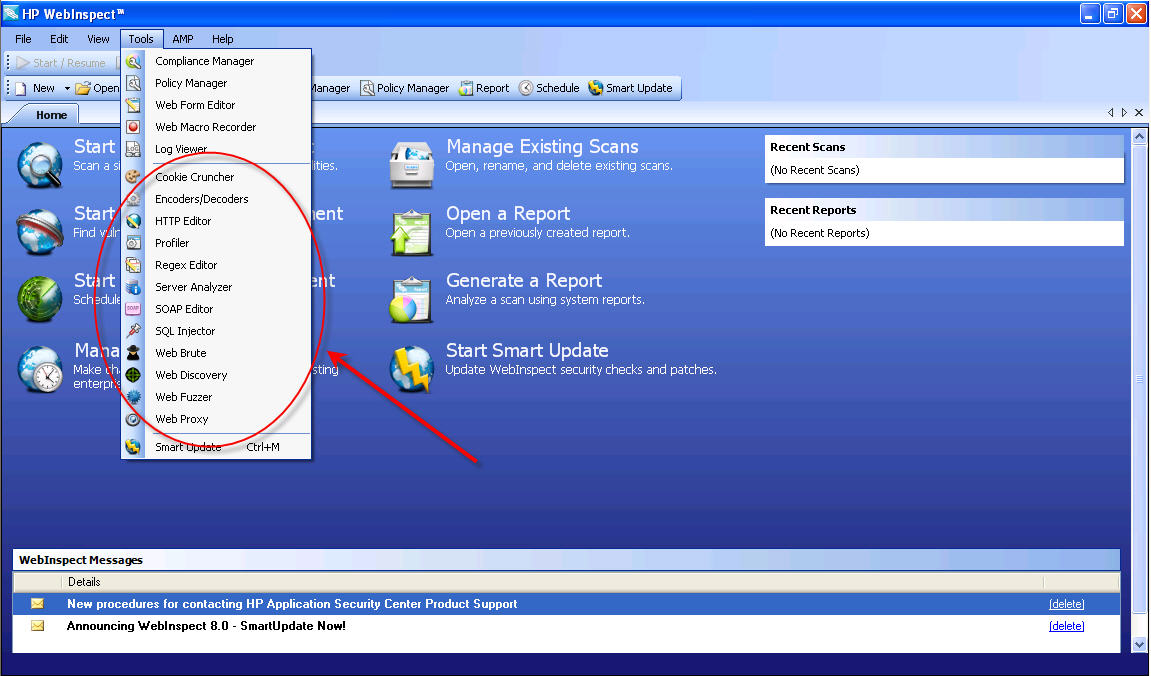Click the Server Analyzer menu icon
This screenshot has width=1151, height=676.
133,287
